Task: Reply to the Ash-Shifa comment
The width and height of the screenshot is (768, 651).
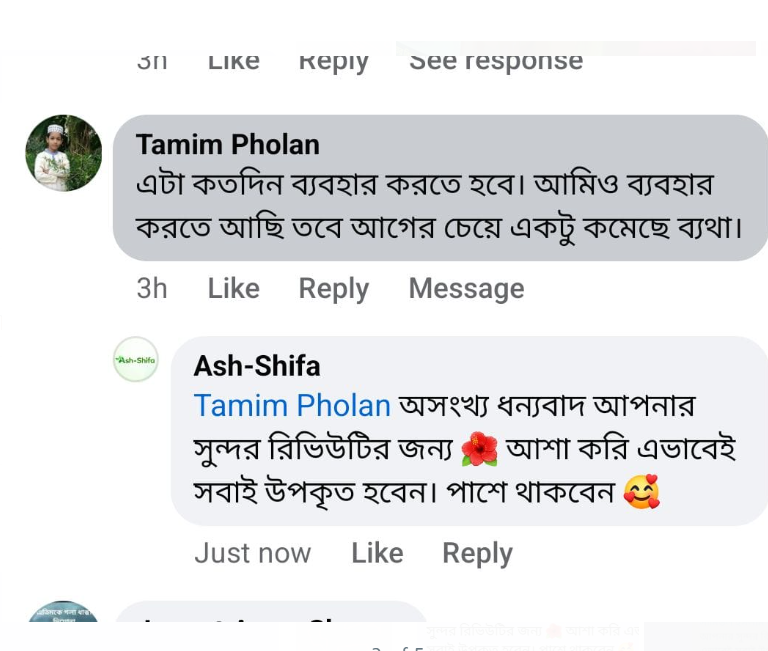Action: (477, 553)
